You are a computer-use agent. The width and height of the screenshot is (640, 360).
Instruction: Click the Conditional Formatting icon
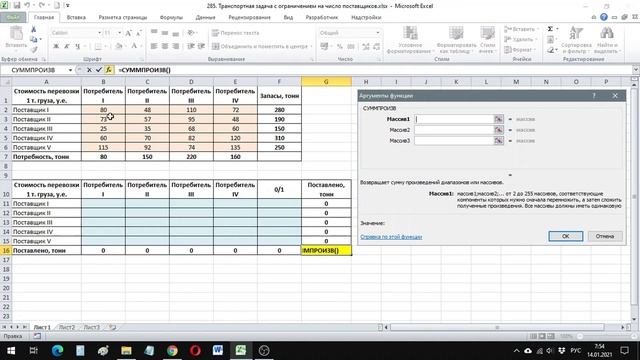click(x=410, y=34)
